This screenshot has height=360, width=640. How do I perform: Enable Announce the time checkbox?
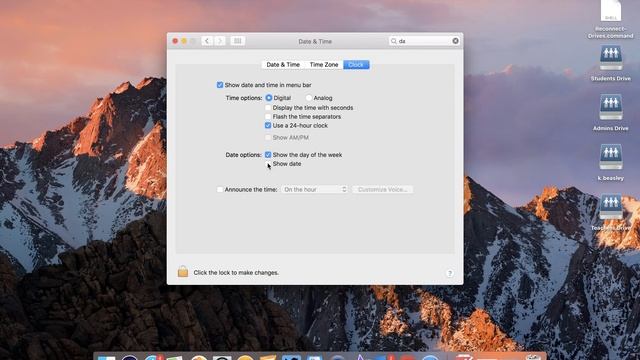(220, 189)
